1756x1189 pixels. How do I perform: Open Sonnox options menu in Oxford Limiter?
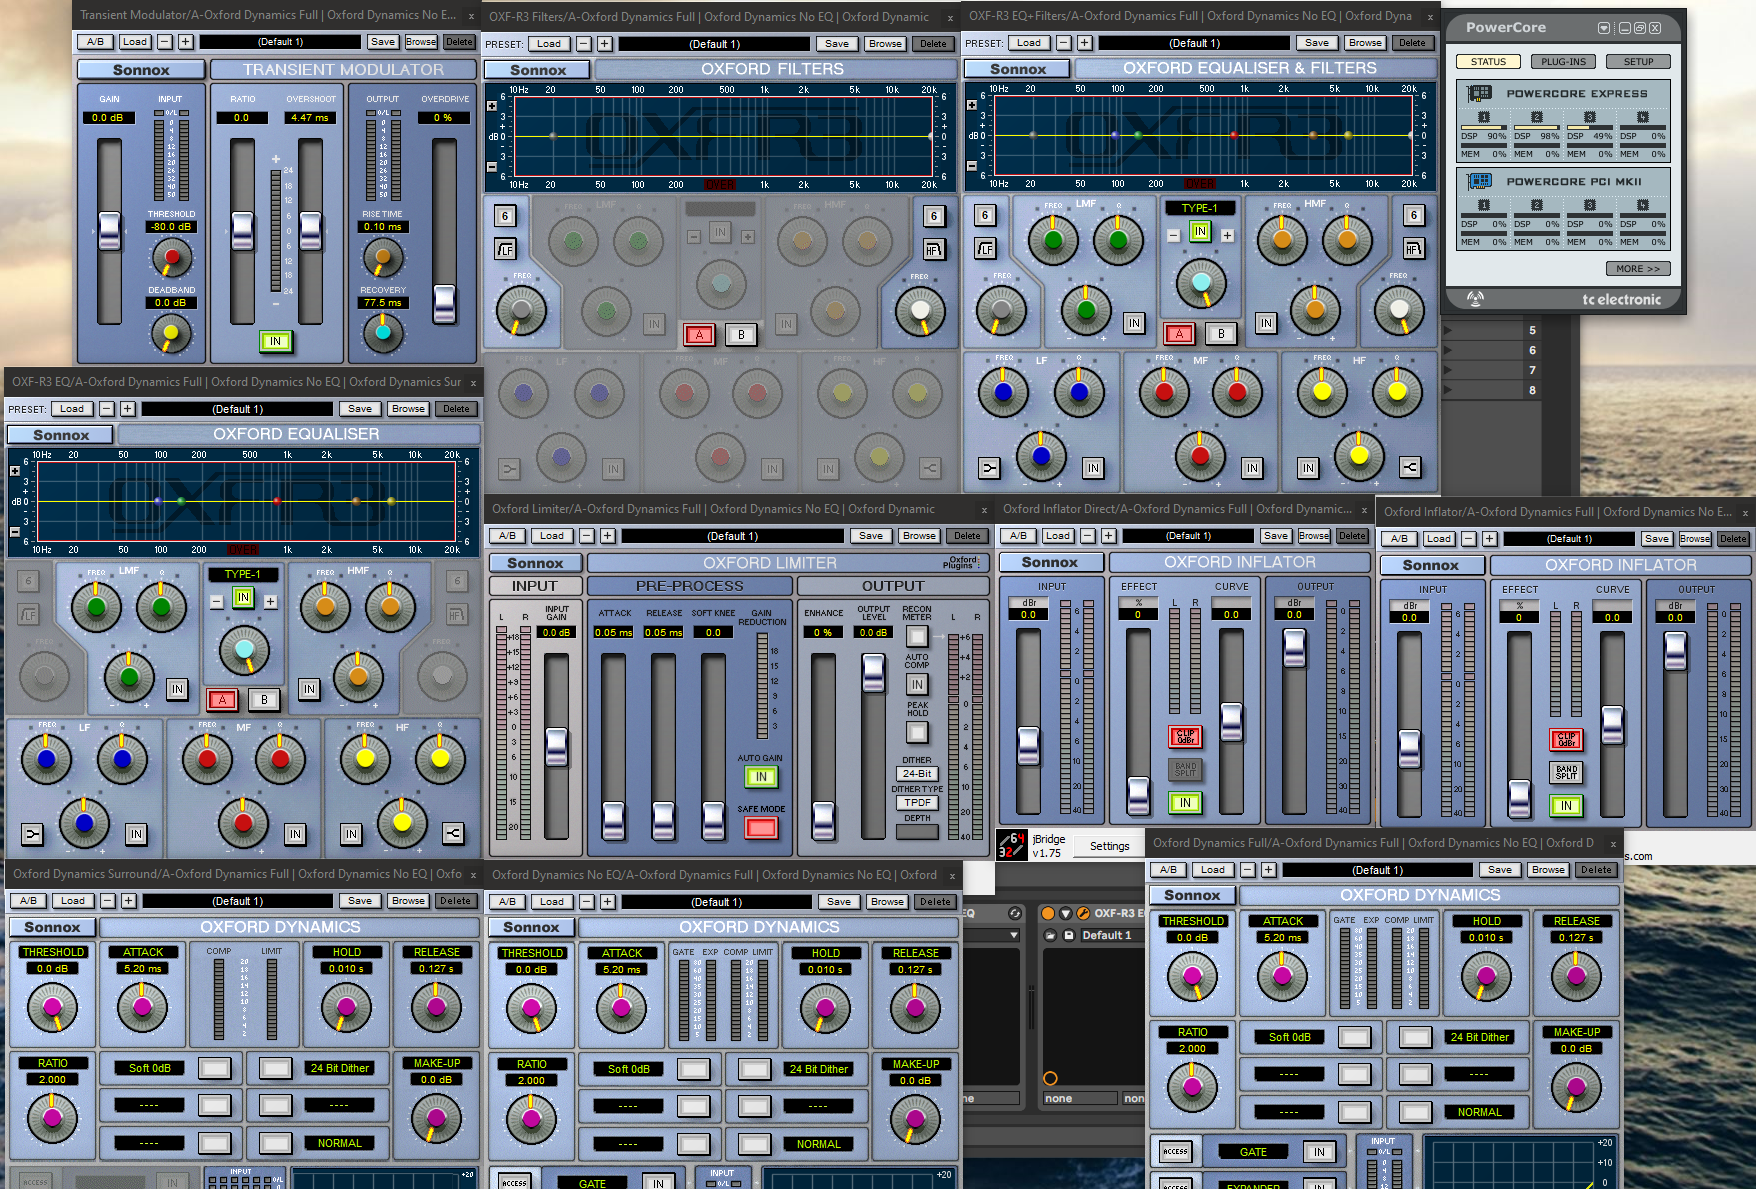click(x=535, y=563)
